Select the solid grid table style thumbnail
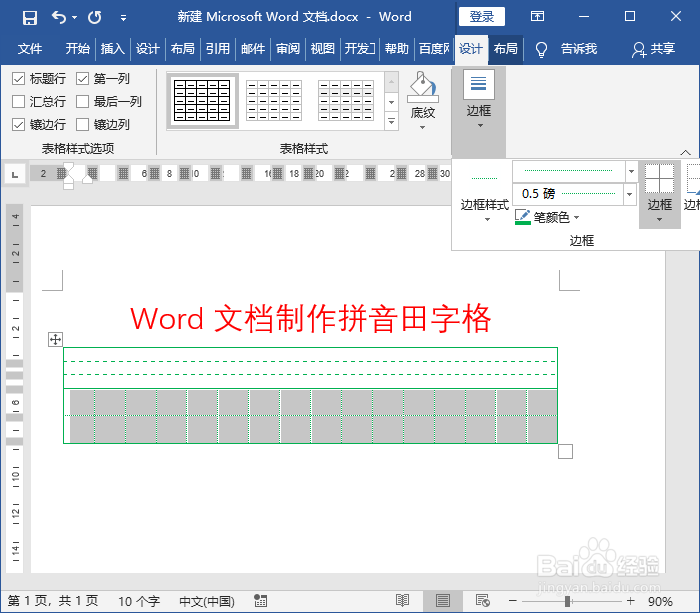Screen dimensions: 700x613 202,100
